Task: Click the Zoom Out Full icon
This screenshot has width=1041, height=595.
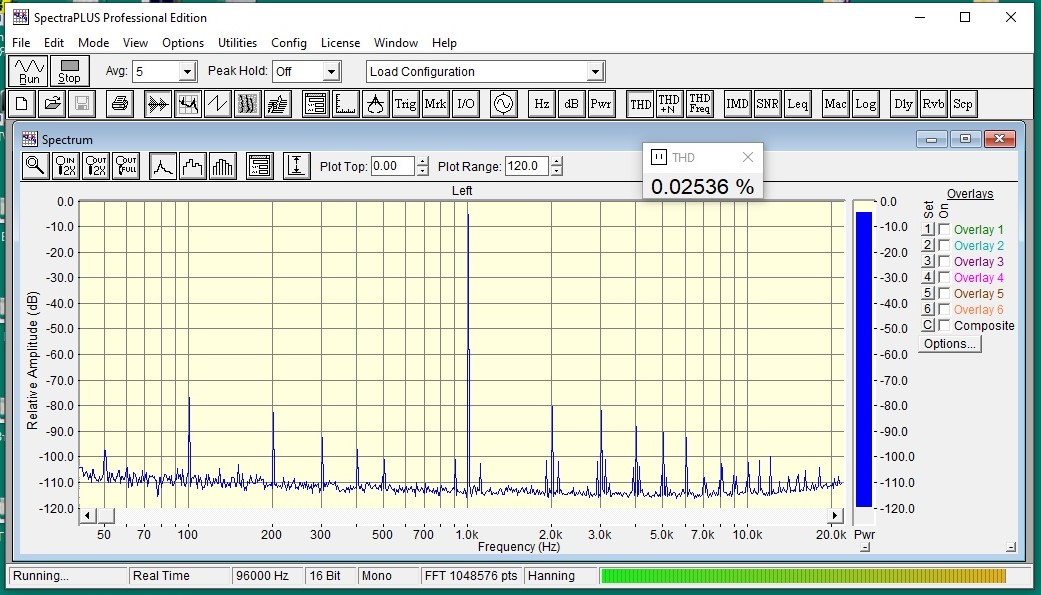Action: coord(126,166)
